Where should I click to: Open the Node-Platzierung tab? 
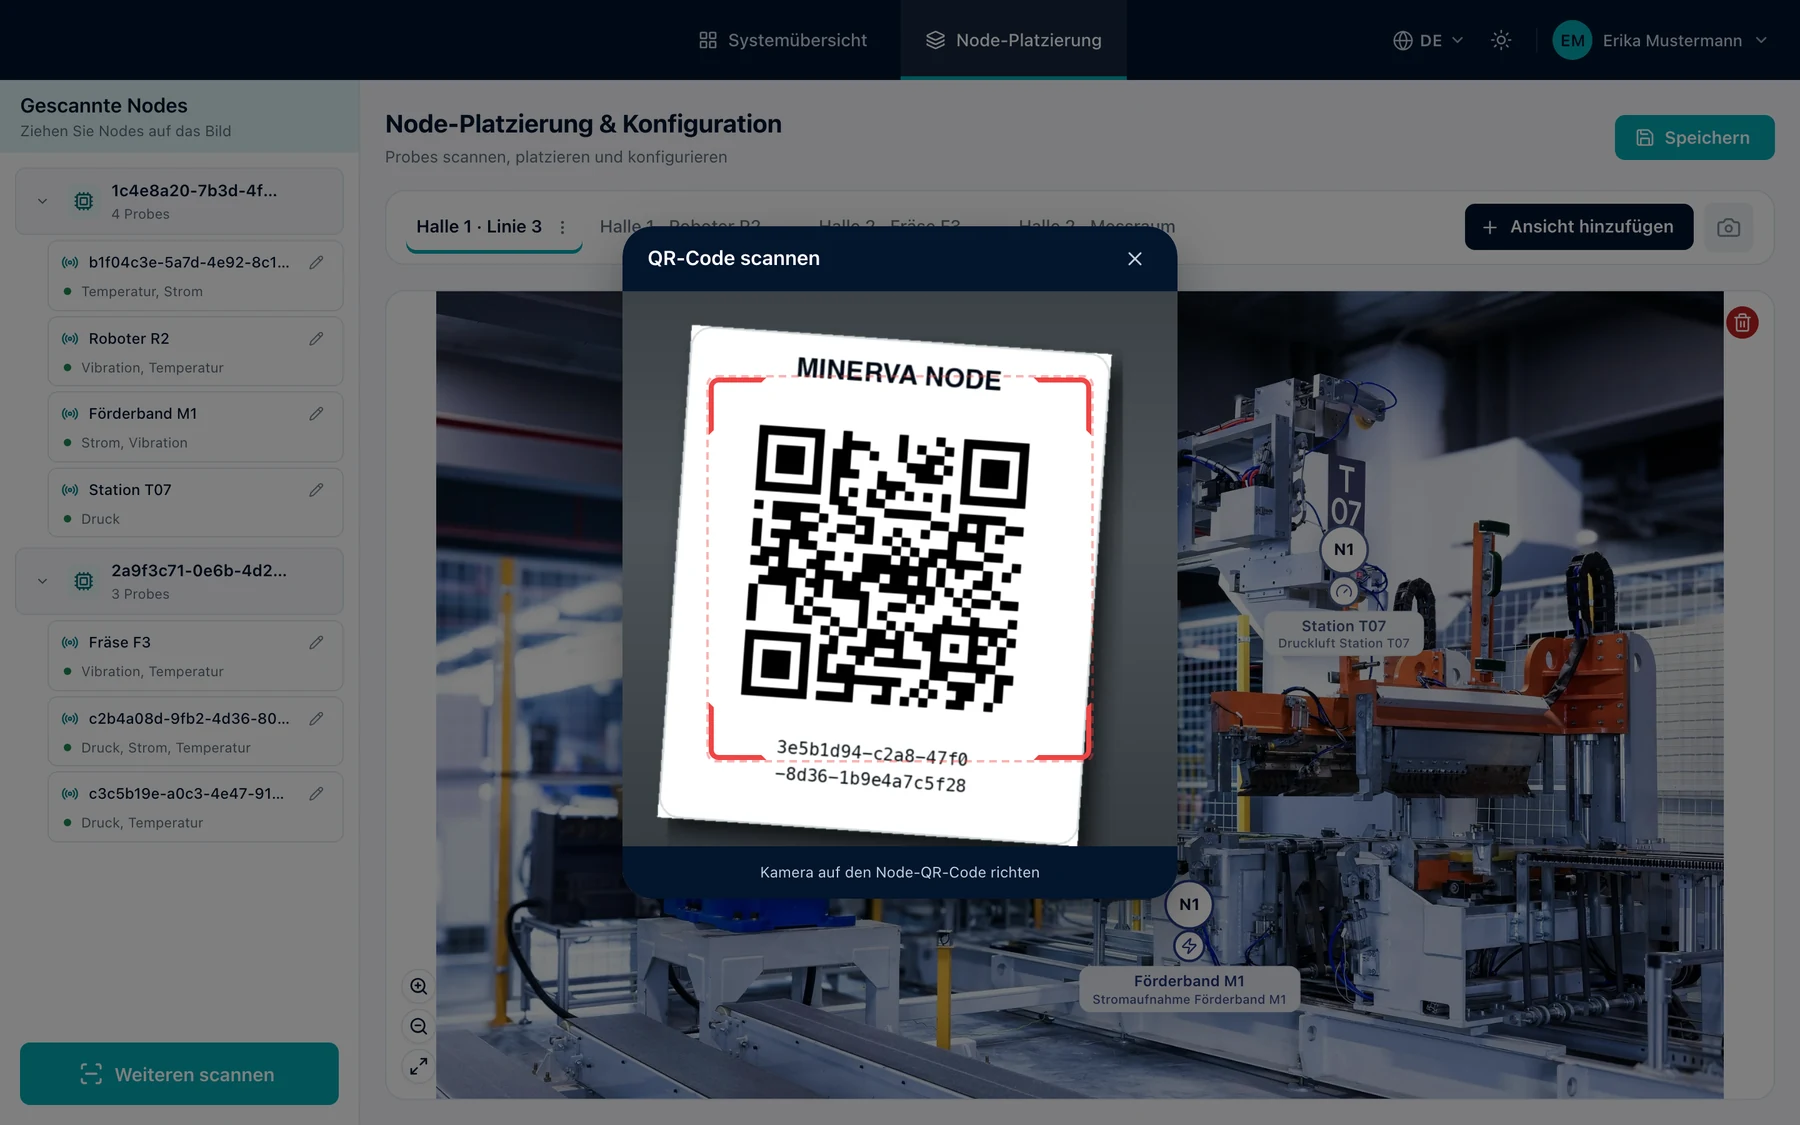[x=1014, y=40]
